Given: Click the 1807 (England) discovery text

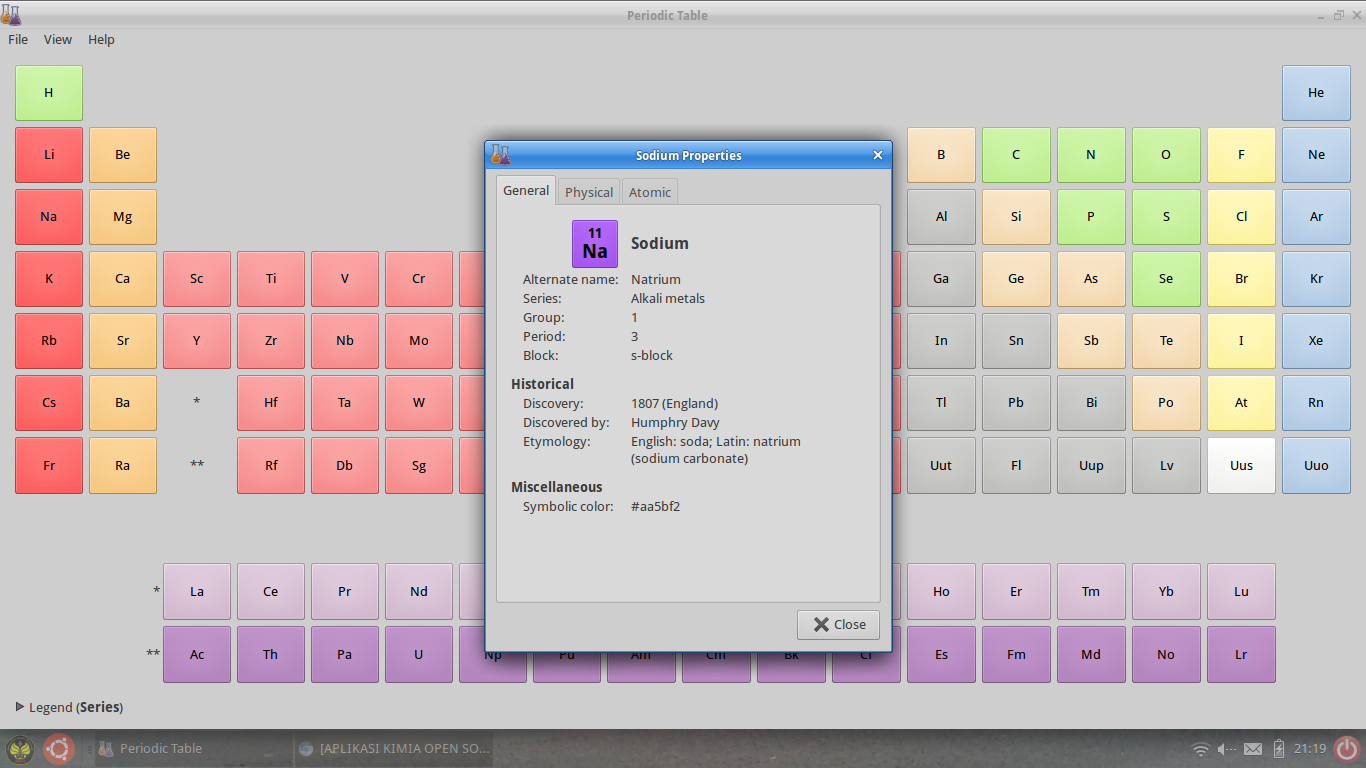Looking at the screenshot, I should (x=674, y=404).
